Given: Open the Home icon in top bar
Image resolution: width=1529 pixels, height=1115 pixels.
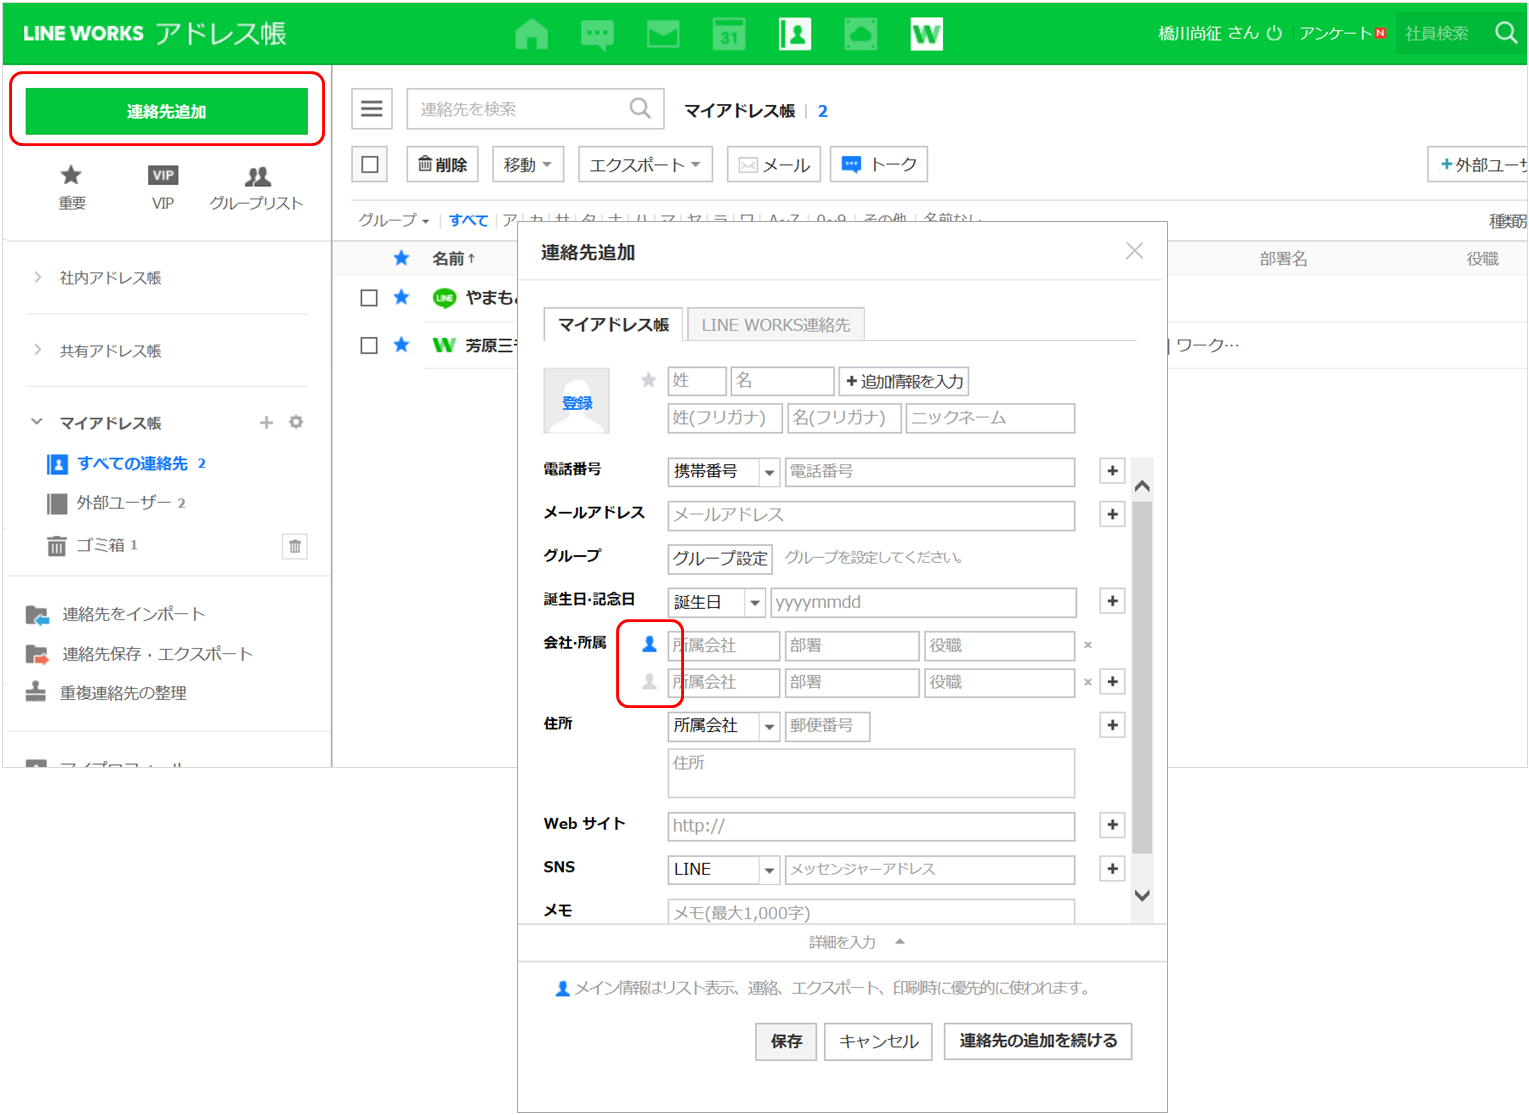Looking at the screenshot, I should [531, 34].
